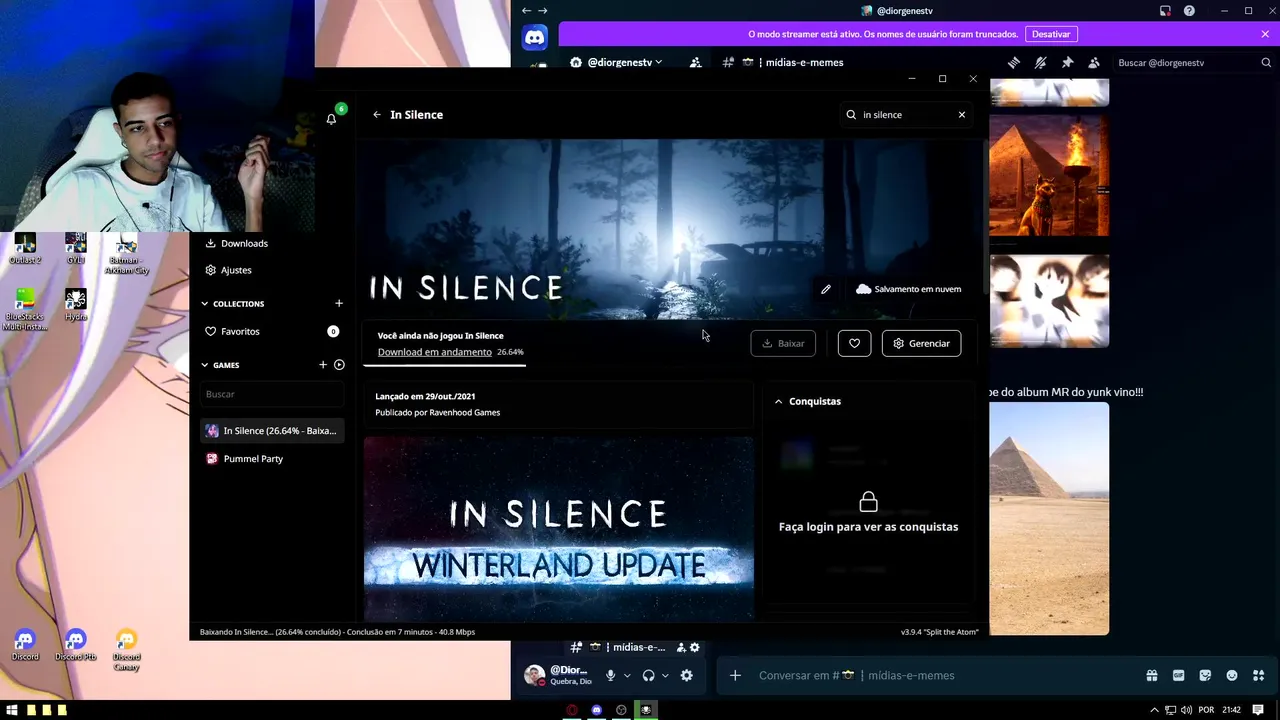The height and width of the screenshot is (720, 1280).
Task: Open headphones output options chevron
Action: pos(665,676)
